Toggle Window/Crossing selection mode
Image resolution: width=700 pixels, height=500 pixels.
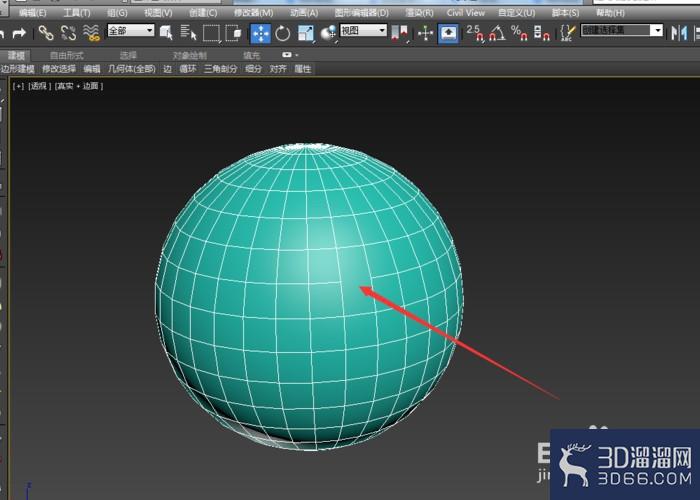(233, 33)
